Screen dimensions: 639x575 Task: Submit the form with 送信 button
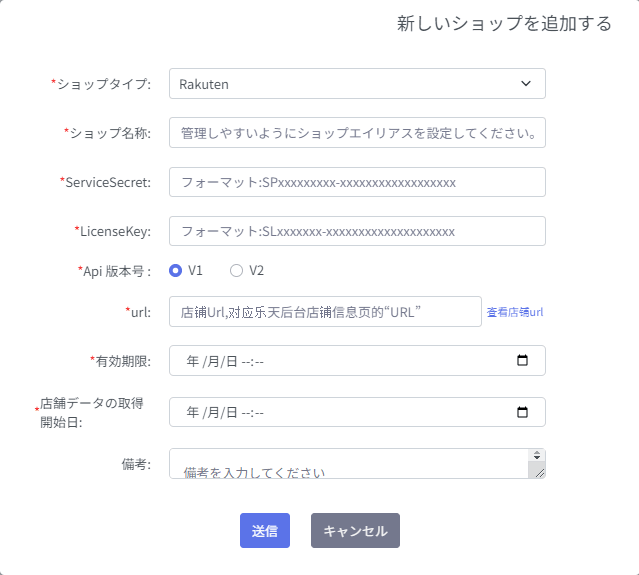[x=265, y=531]
